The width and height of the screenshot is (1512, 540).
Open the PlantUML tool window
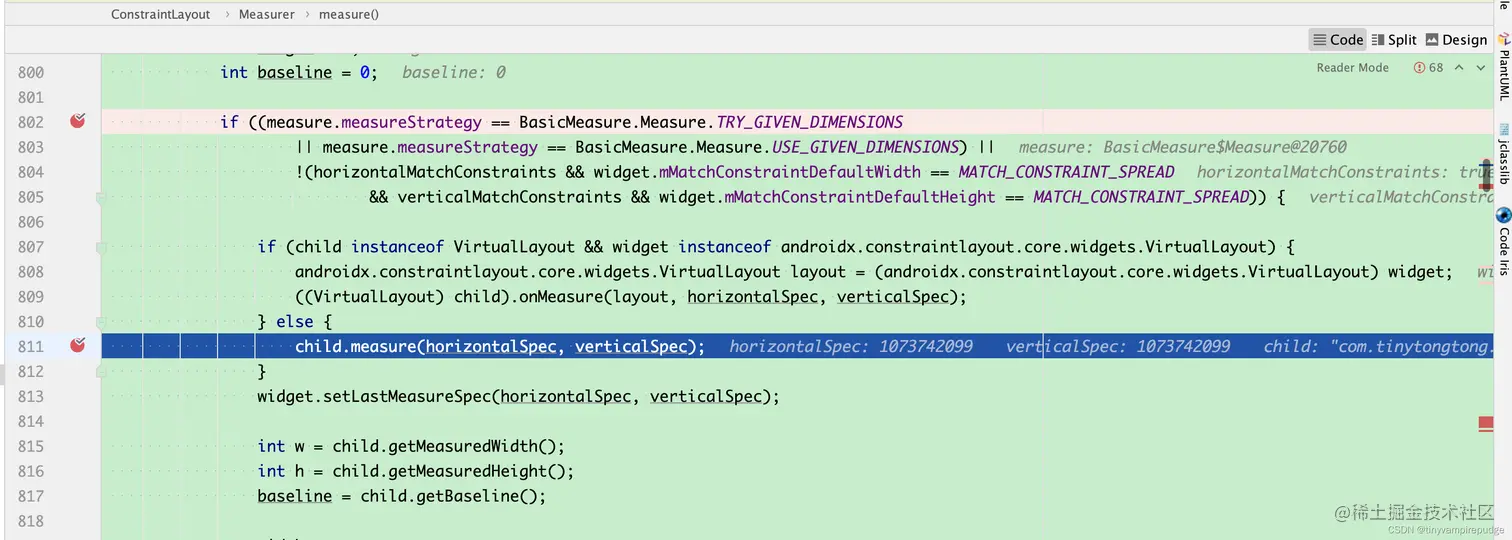coord(1503,68)
